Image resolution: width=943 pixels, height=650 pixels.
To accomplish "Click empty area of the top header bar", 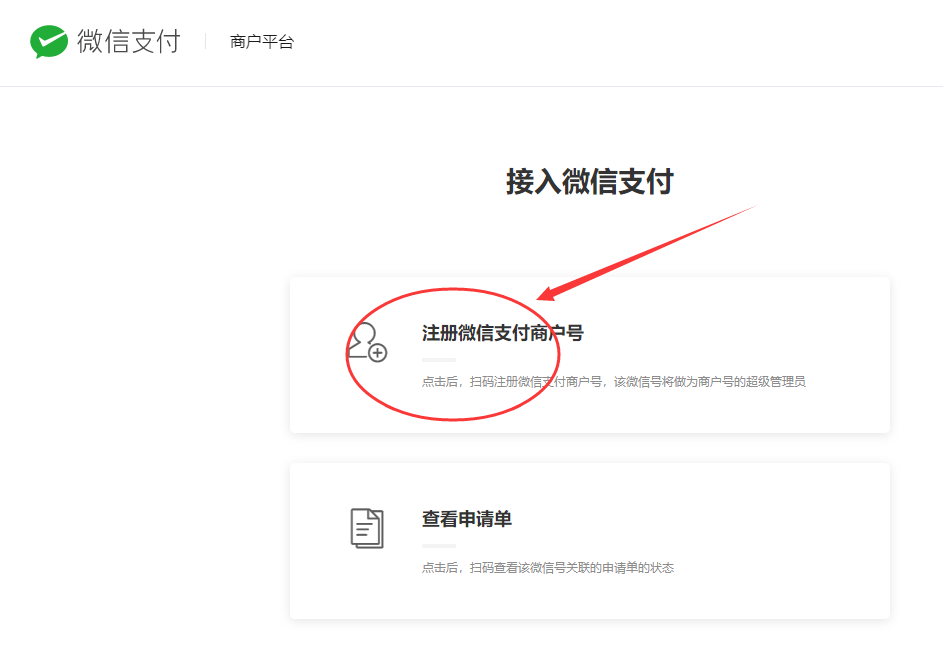I will 620,42.
